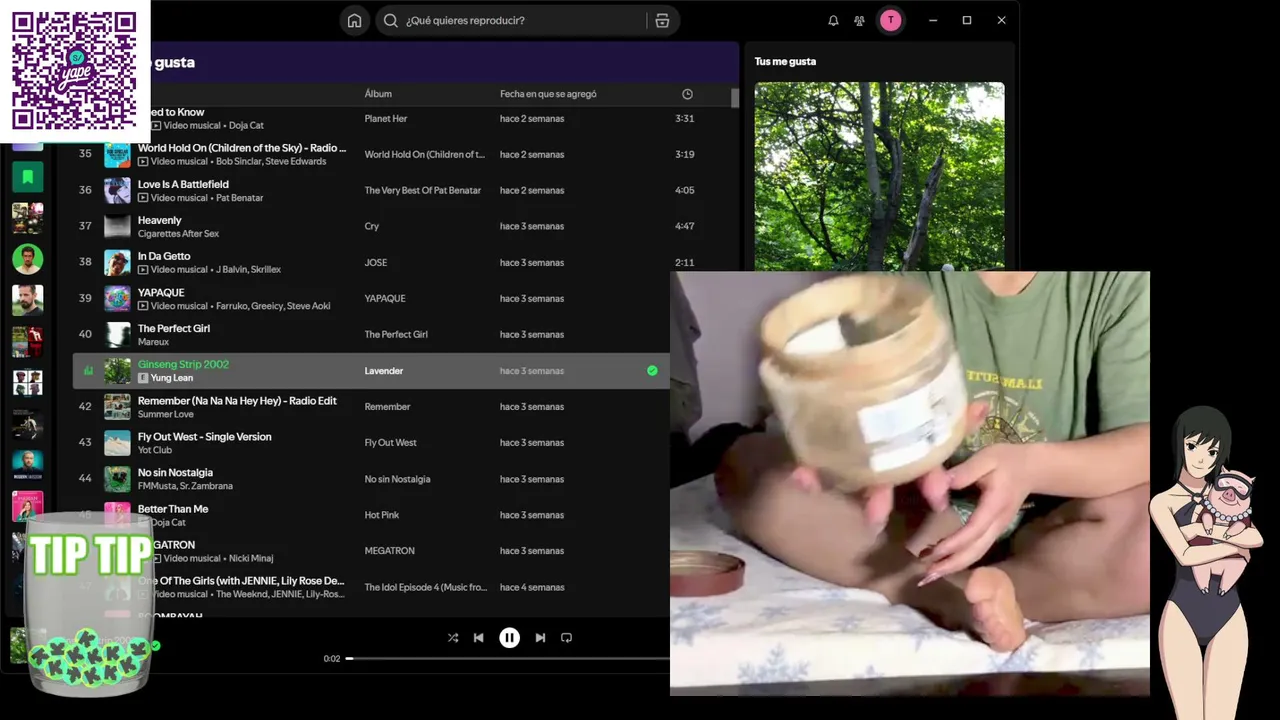Open artist link 'FMMusta, Sr. Zambrana'
Screen dimensions: 1280x720
pyautogui.click(x=185, y=486)
